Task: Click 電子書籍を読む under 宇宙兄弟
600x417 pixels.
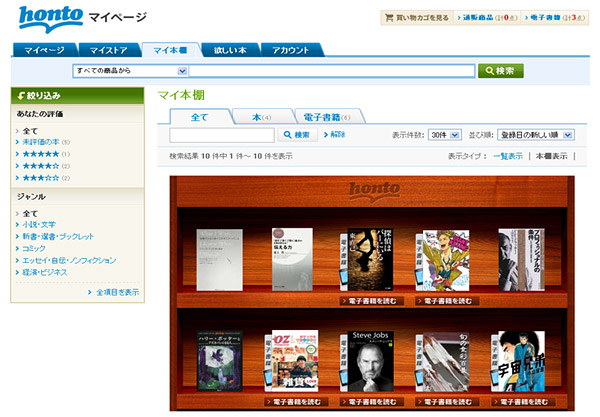Action: pos(523,402)
